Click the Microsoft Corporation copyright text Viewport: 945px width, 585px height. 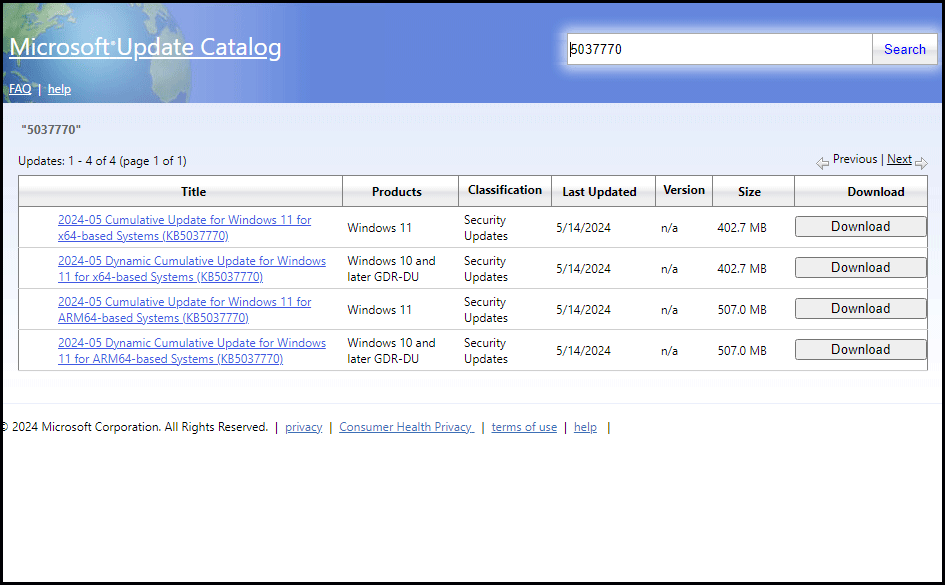click(x=135, y=427)
